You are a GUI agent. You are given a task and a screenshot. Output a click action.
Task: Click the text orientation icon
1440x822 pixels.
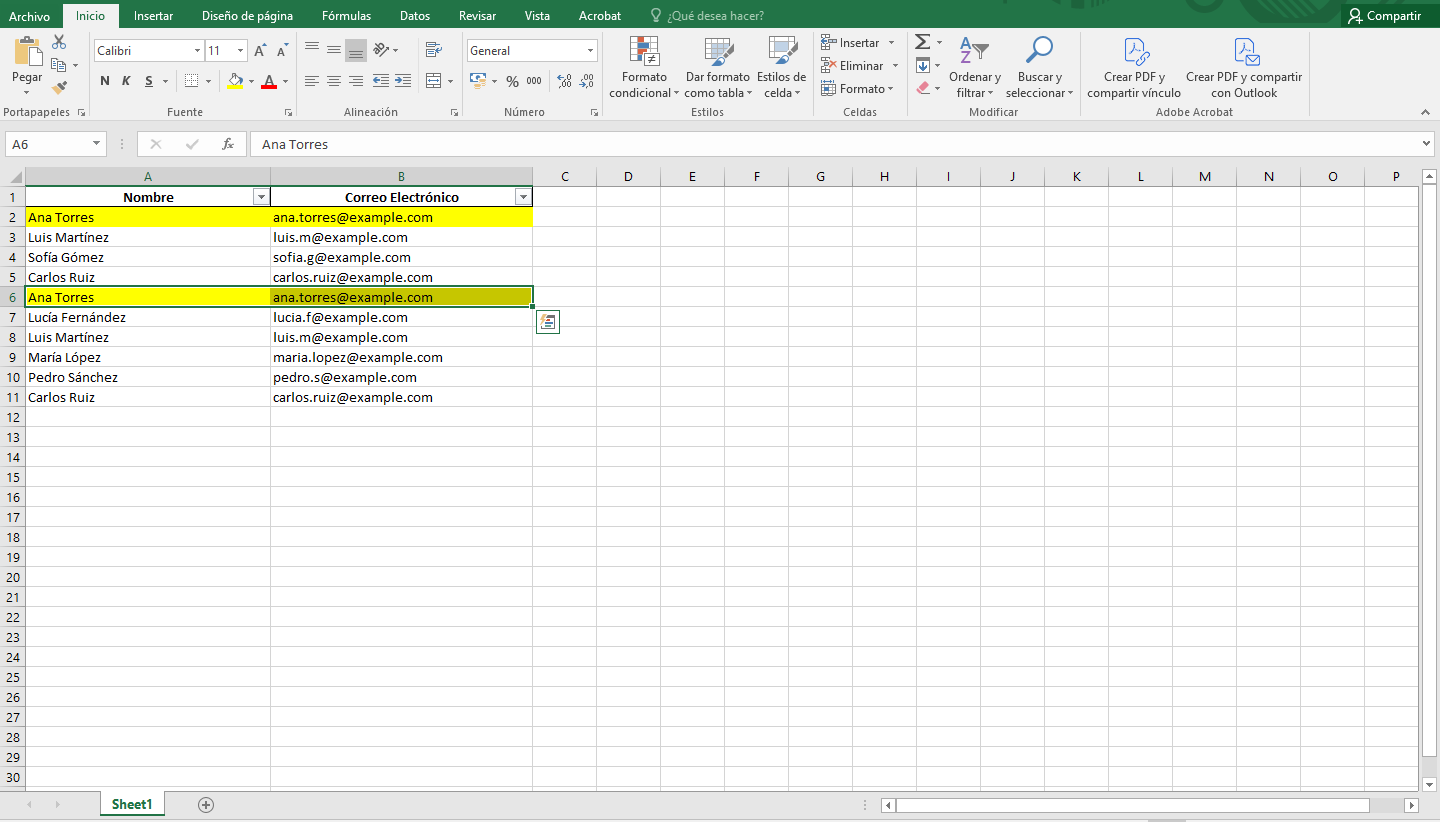tap(381, 50)
